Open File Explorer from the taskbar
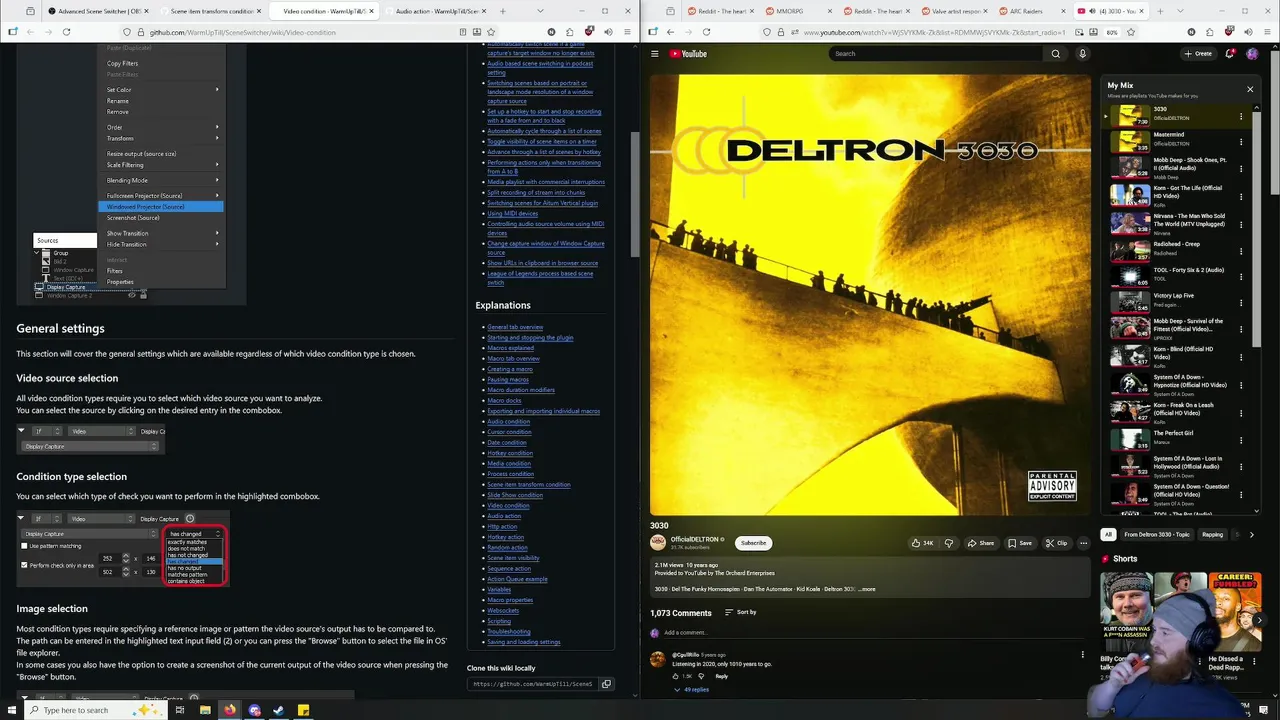 click(205, 710)
